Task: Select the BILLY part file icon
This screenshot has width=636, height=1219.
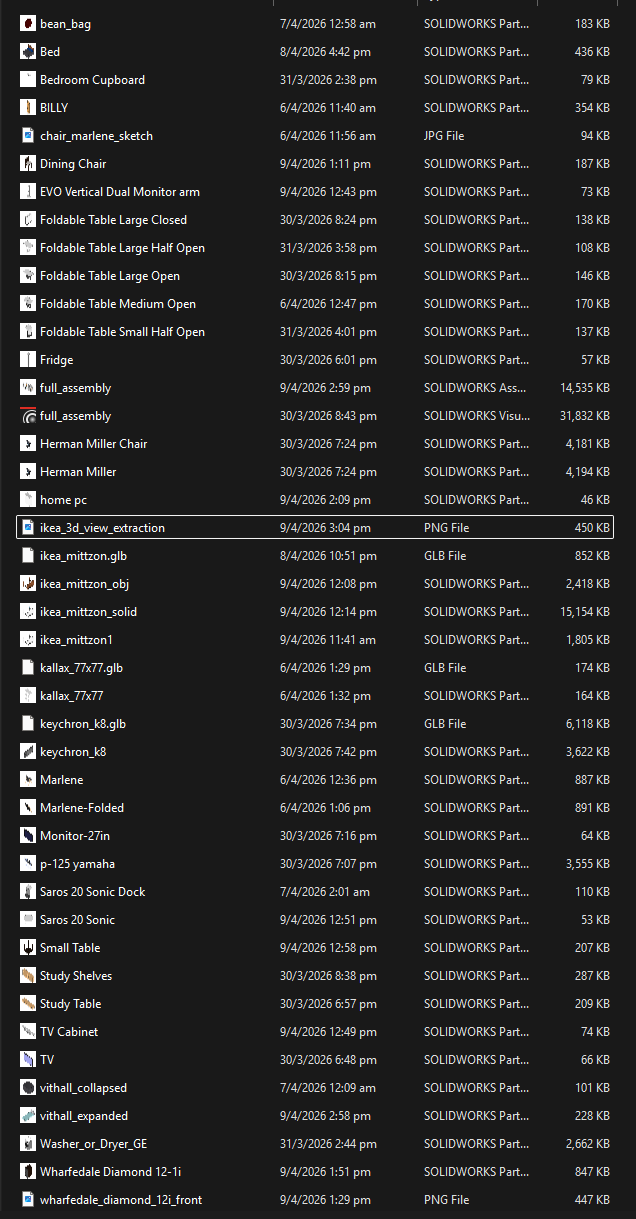Action: [x=28, y=107]
